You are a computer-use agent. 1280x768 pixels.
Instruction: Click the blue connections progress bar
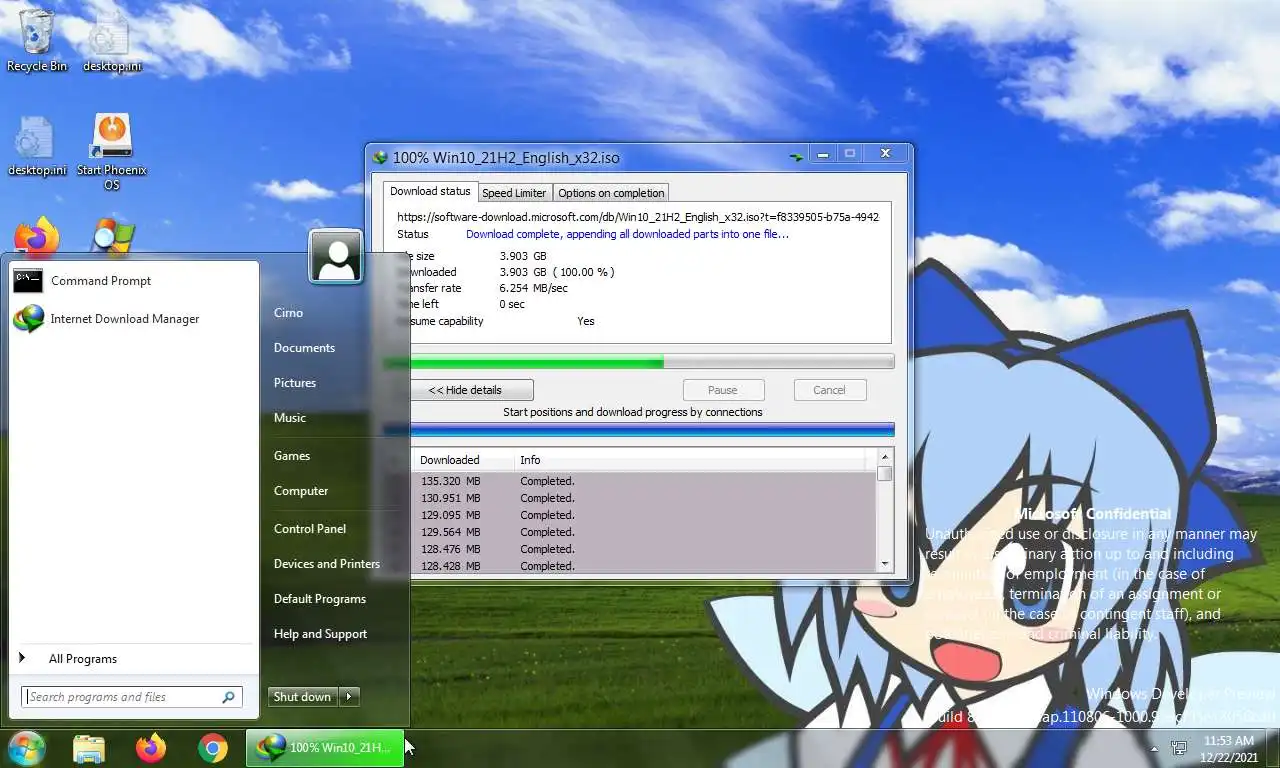click(639, 430)
